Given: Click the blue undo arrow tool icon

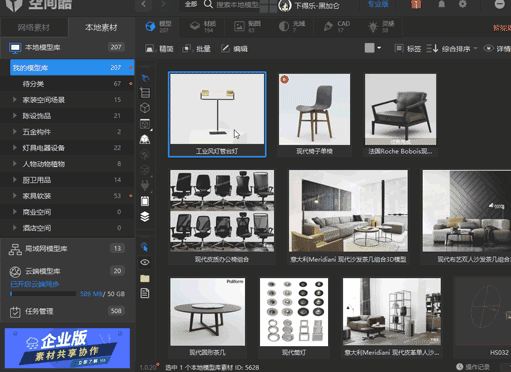Looking at the screenshot, I should 145,78.
